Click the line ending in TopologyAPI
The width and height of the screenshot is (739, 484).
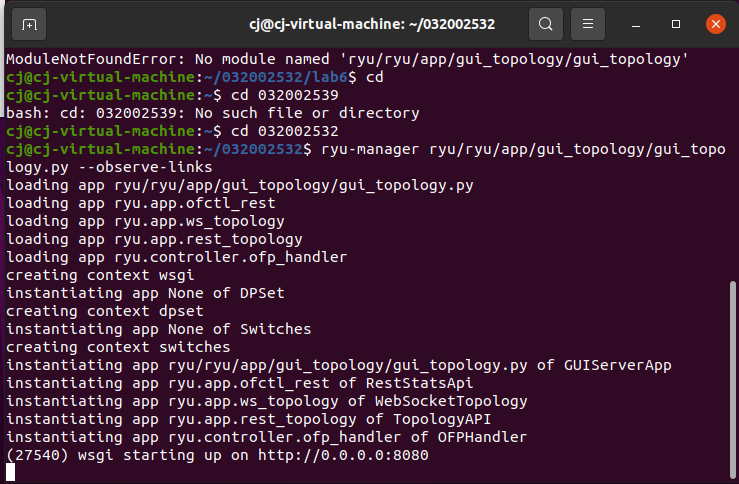click(x=248, y=419)
